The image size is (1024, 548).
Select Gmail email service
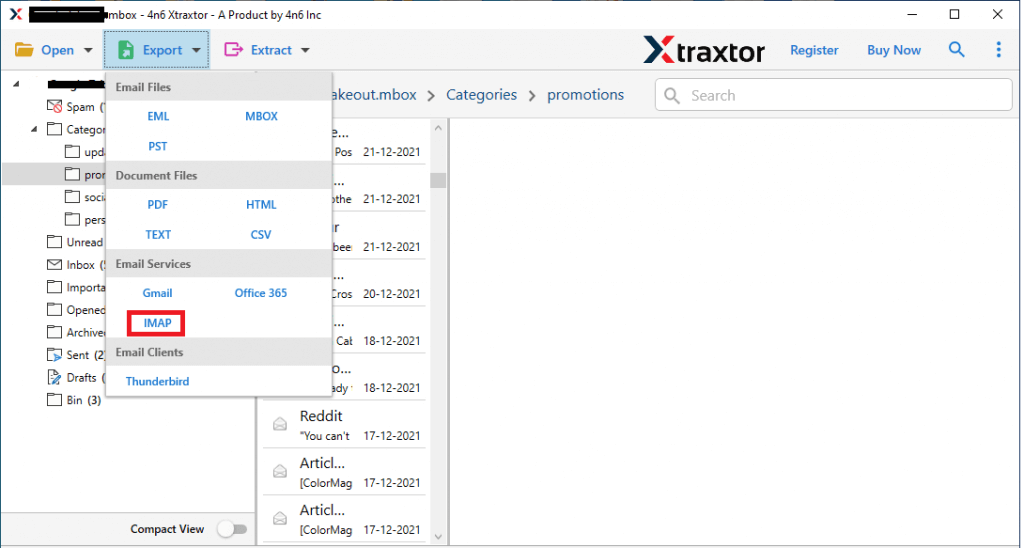[157, 293]
